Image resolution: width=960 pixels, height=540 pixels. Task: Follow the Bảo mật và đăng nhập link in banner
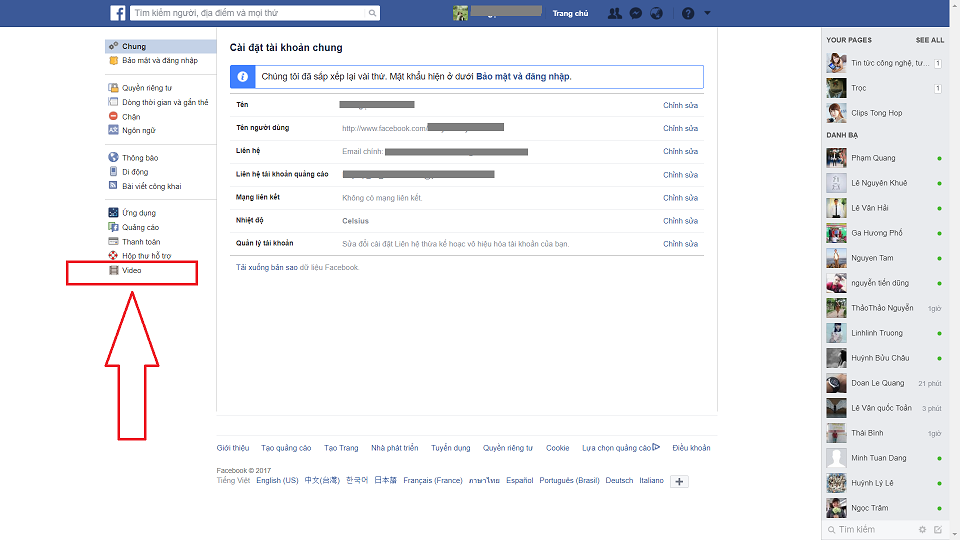[x=523, y=77]
